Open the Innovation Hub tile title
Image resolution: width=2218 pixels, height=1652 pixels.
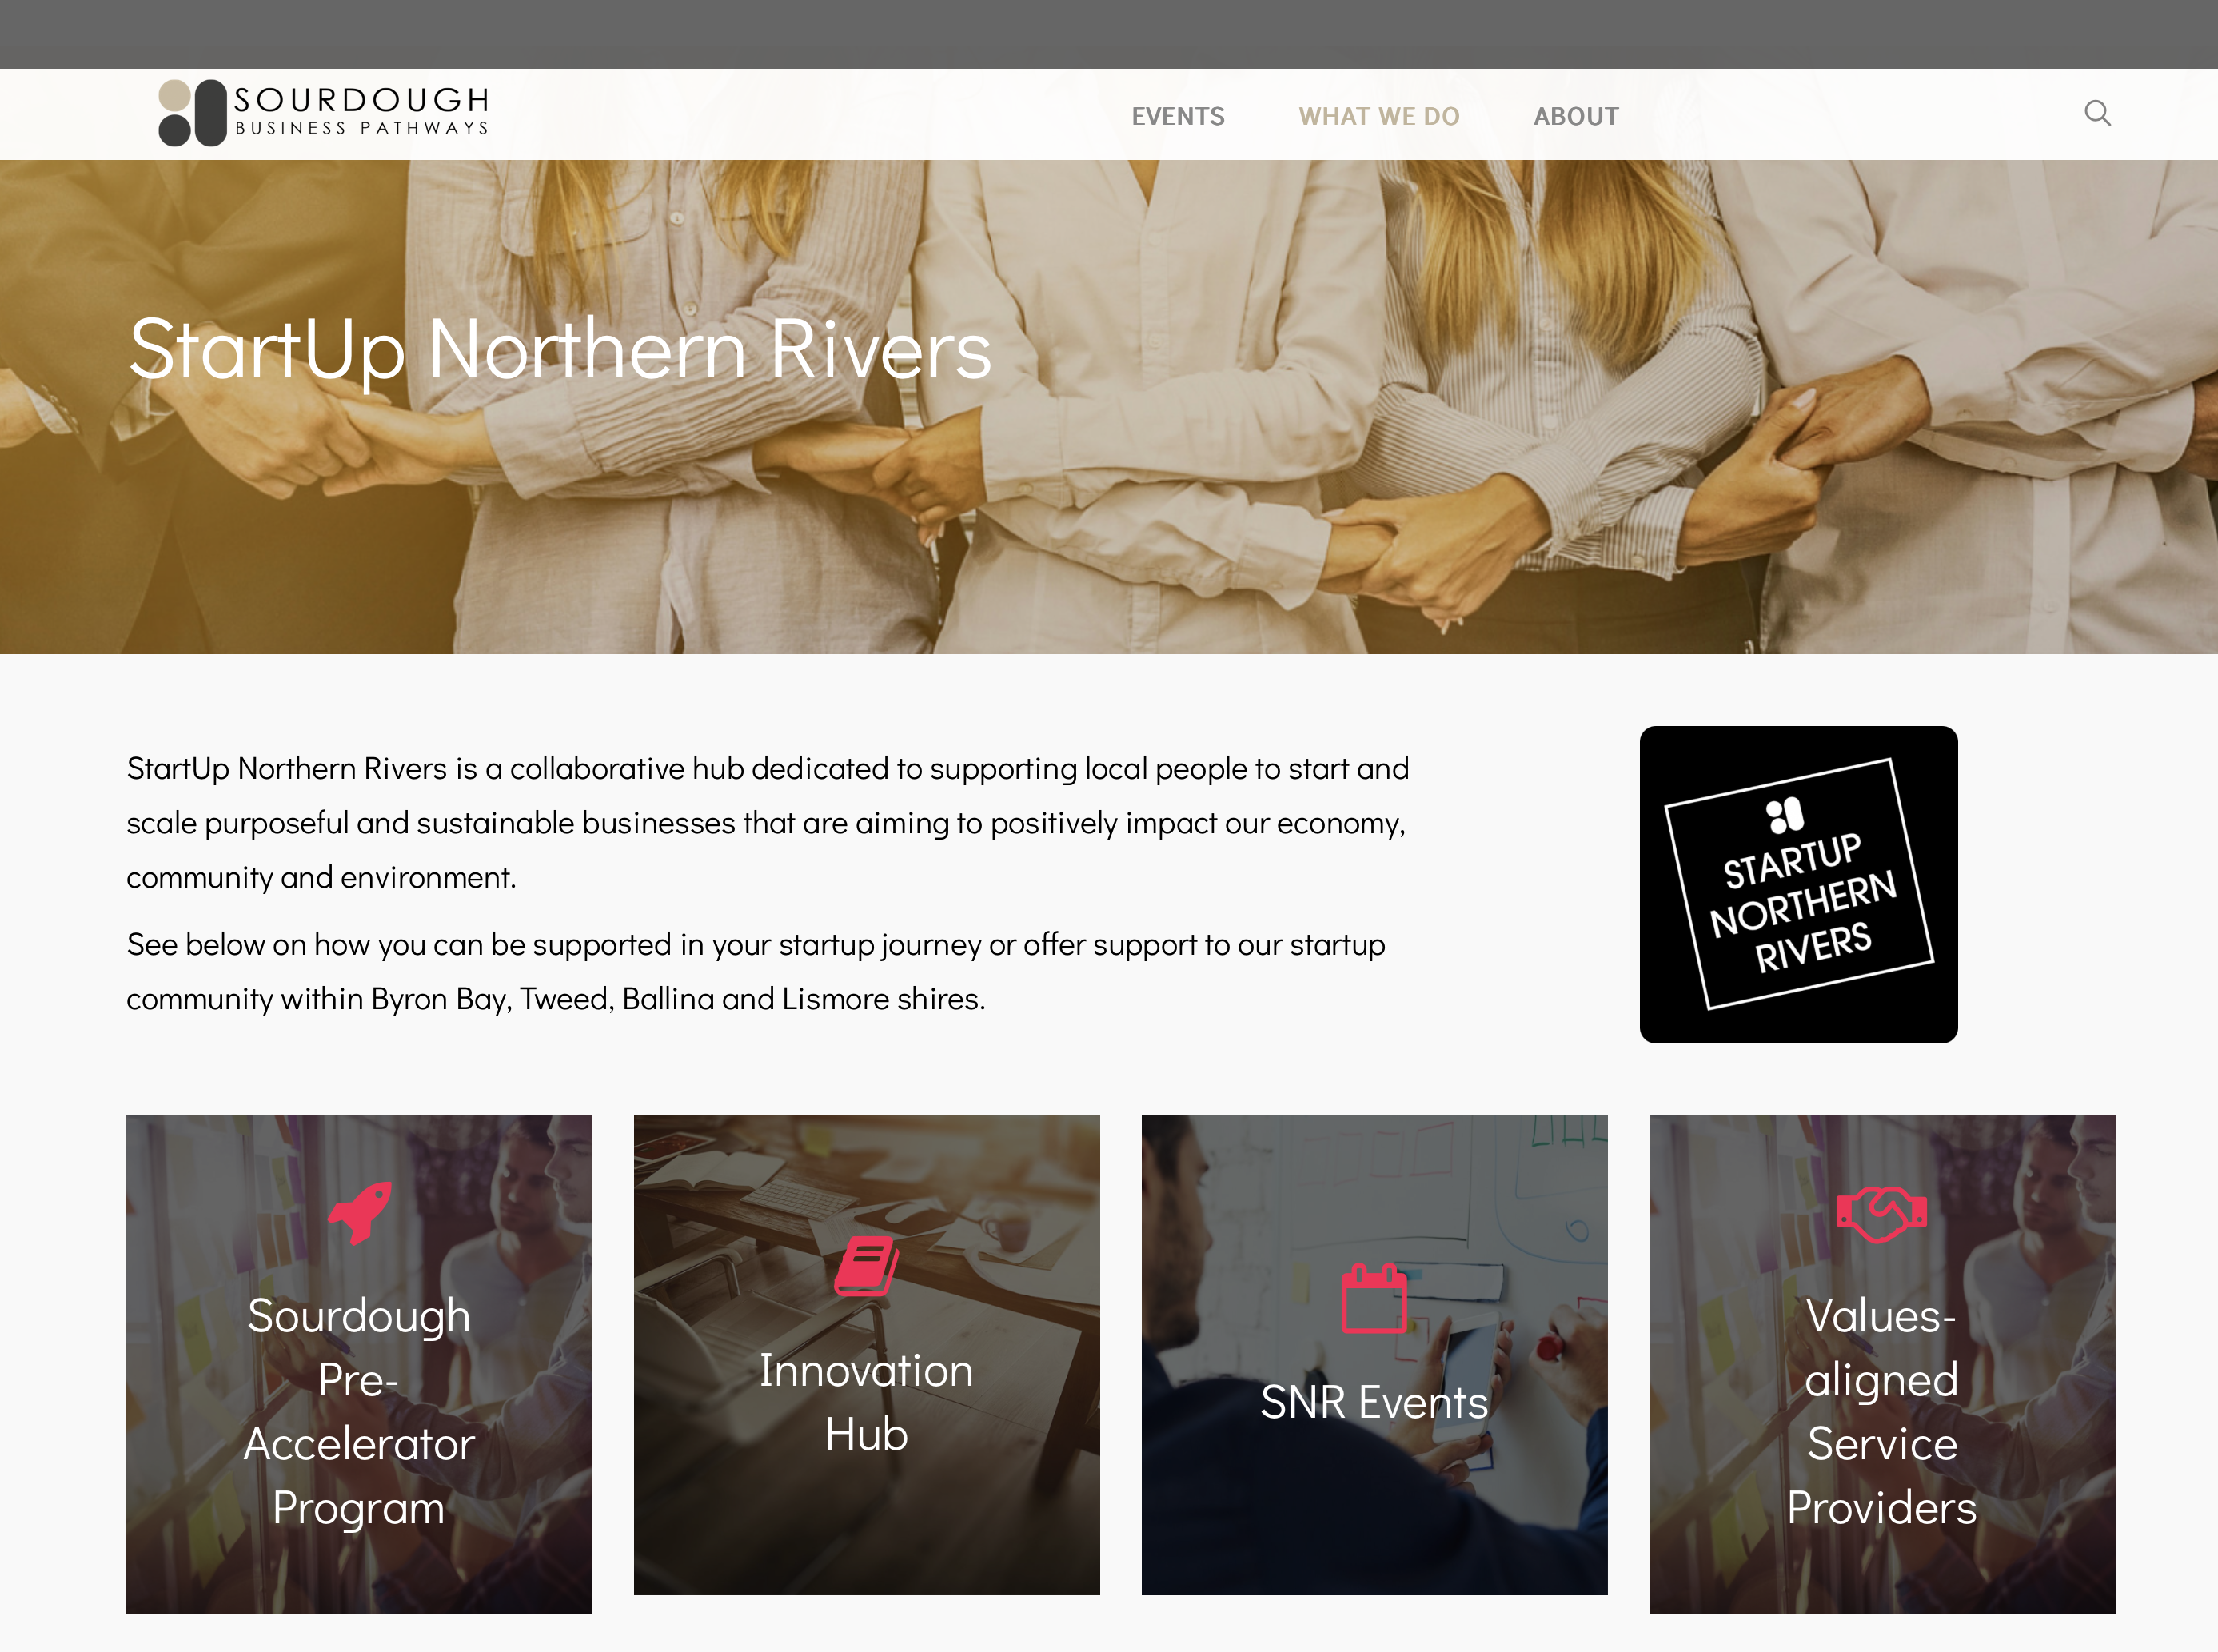point(866,1401)
